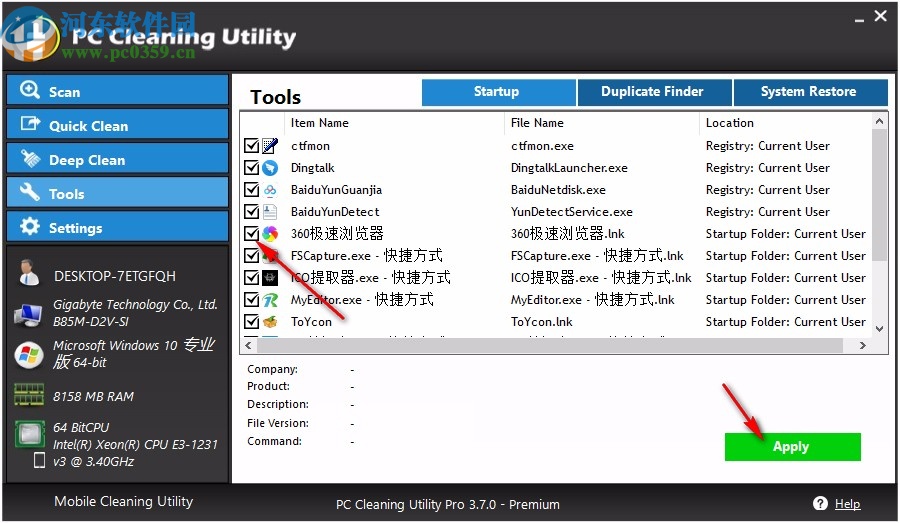Click the ICO提取器 app icon
The image size is (900, 523).
tap(270, 278)
